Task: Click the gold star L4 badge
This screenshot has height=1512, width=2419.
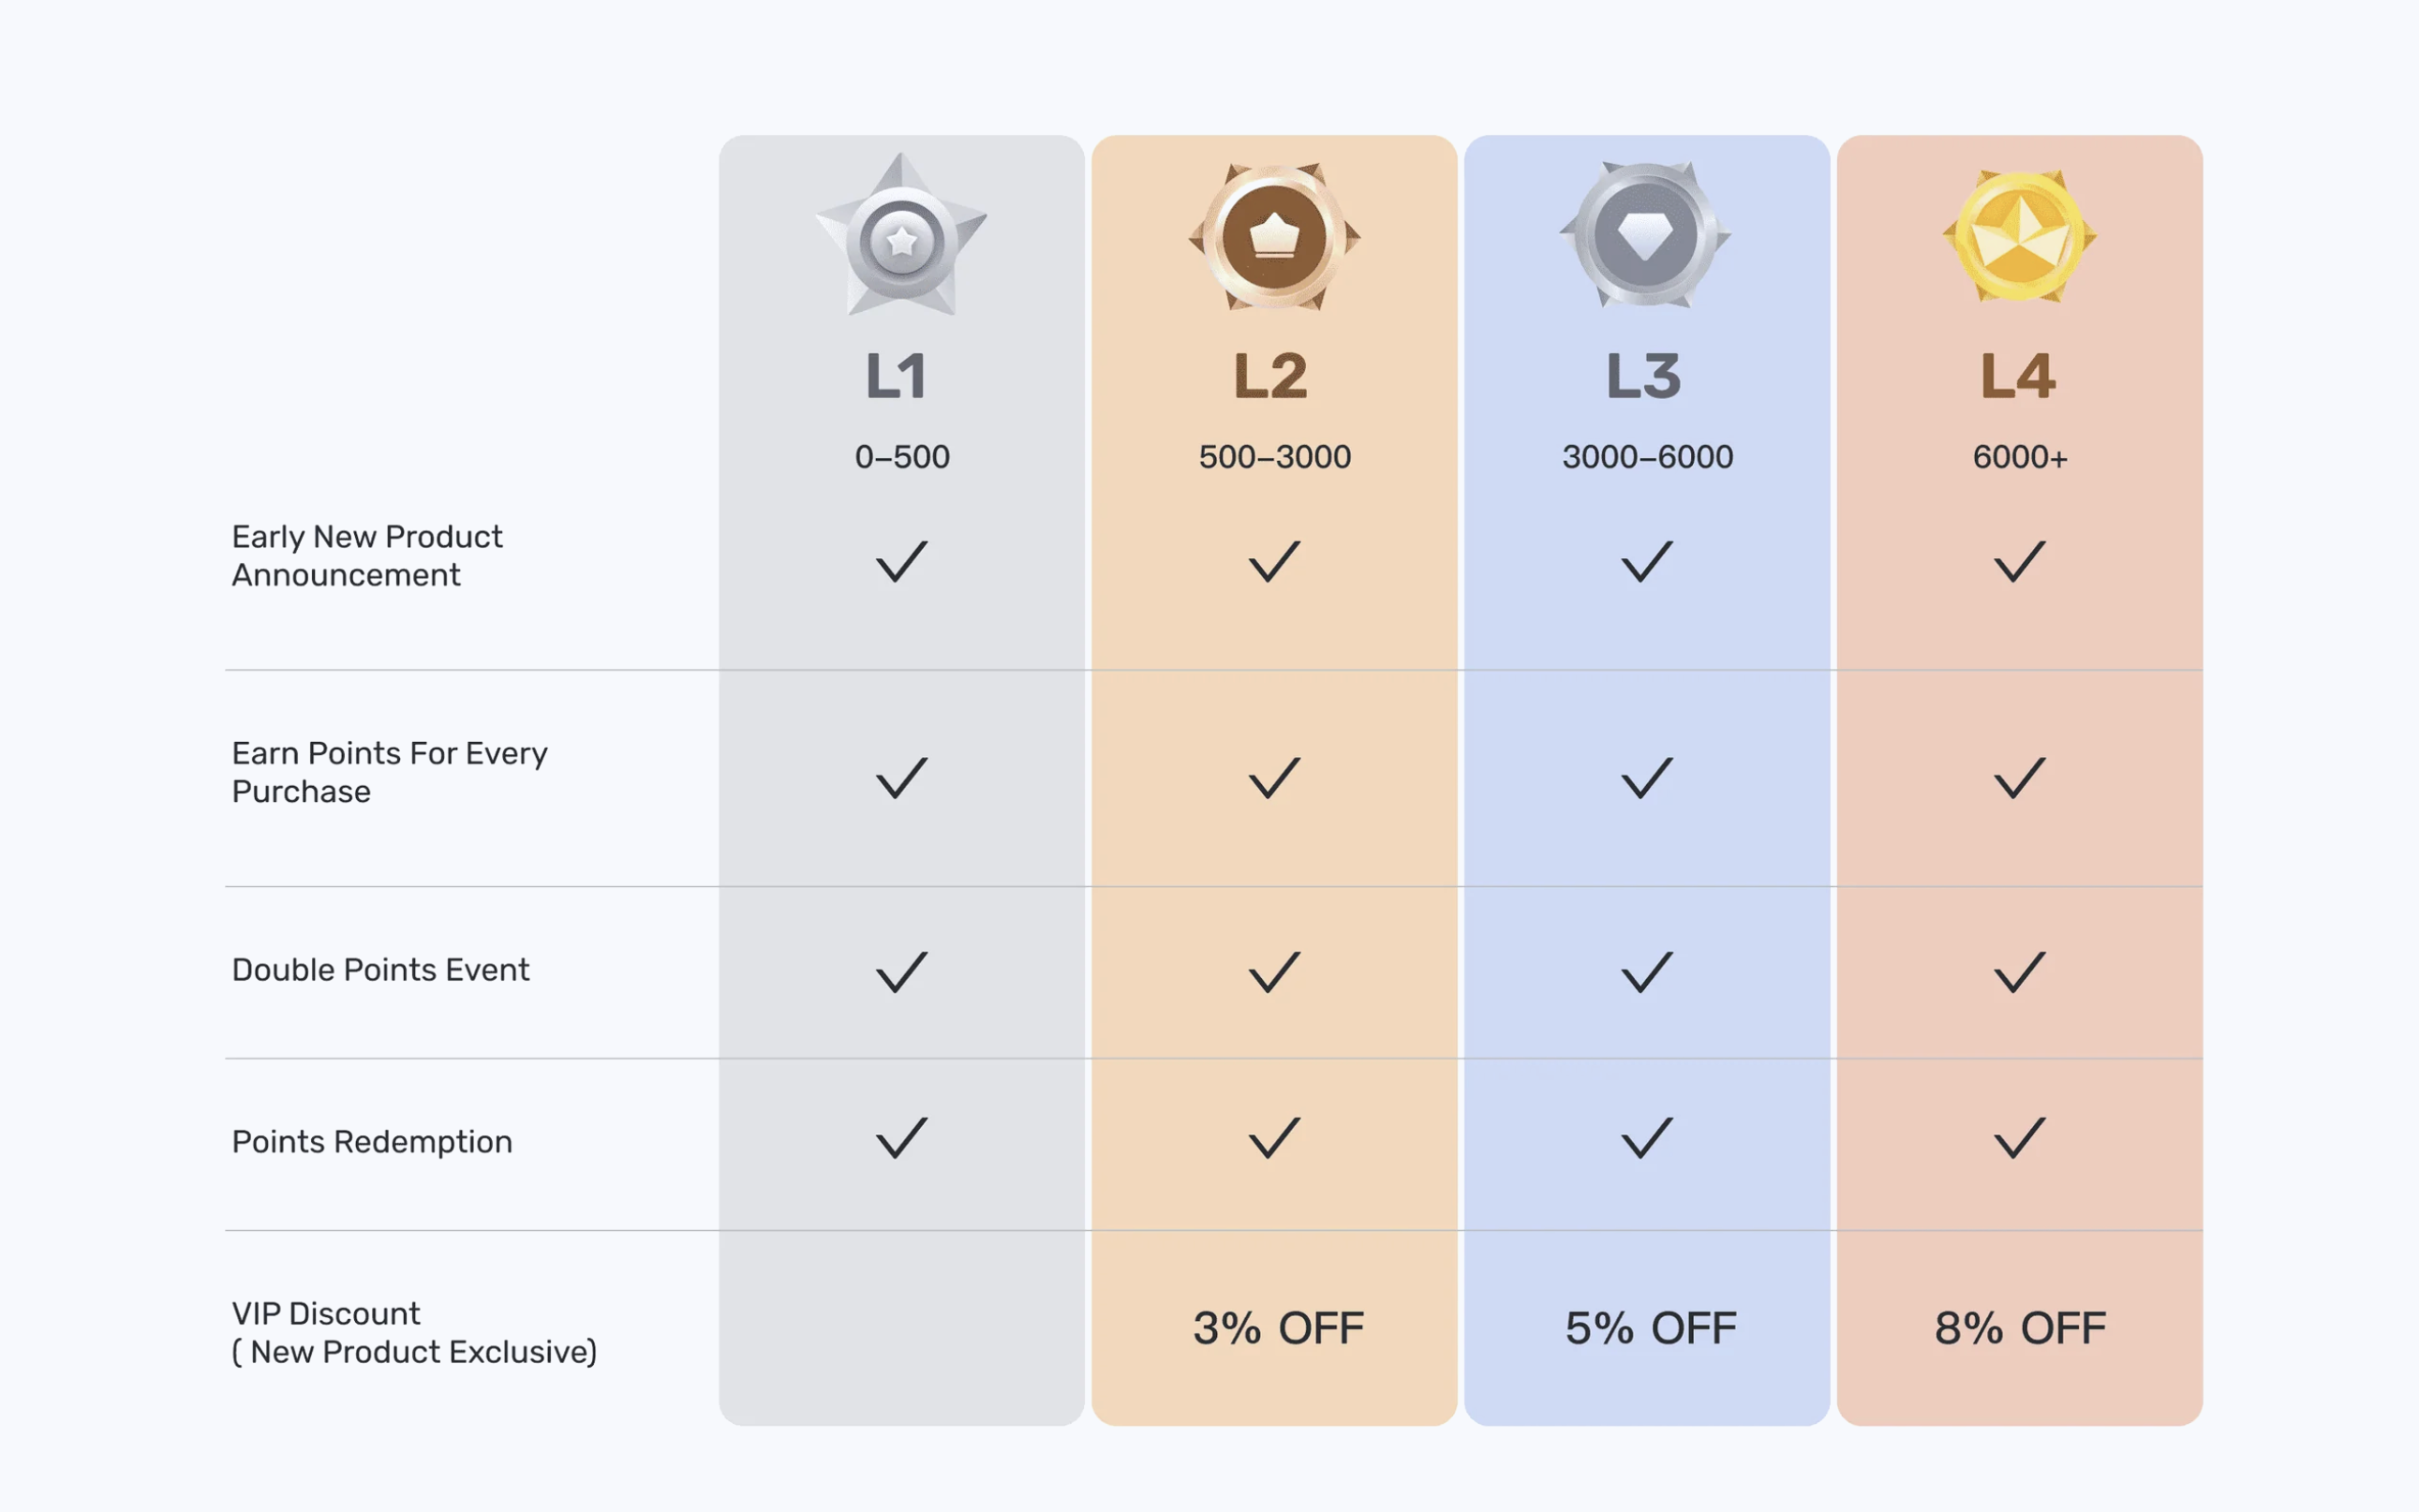Action: pyautogui.click(x=2019, y=236)
